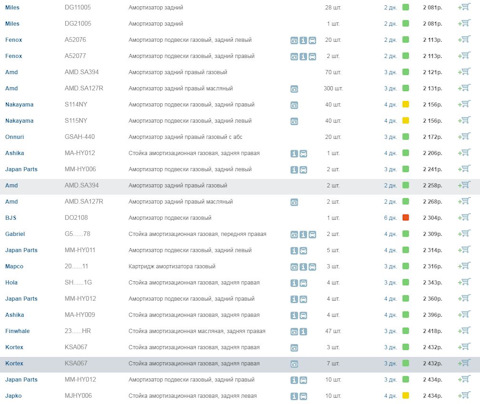Select highlighted Amd AMD.SA394 row at 2 258р.
Screen dimensions: 480x404
(240, 185)
